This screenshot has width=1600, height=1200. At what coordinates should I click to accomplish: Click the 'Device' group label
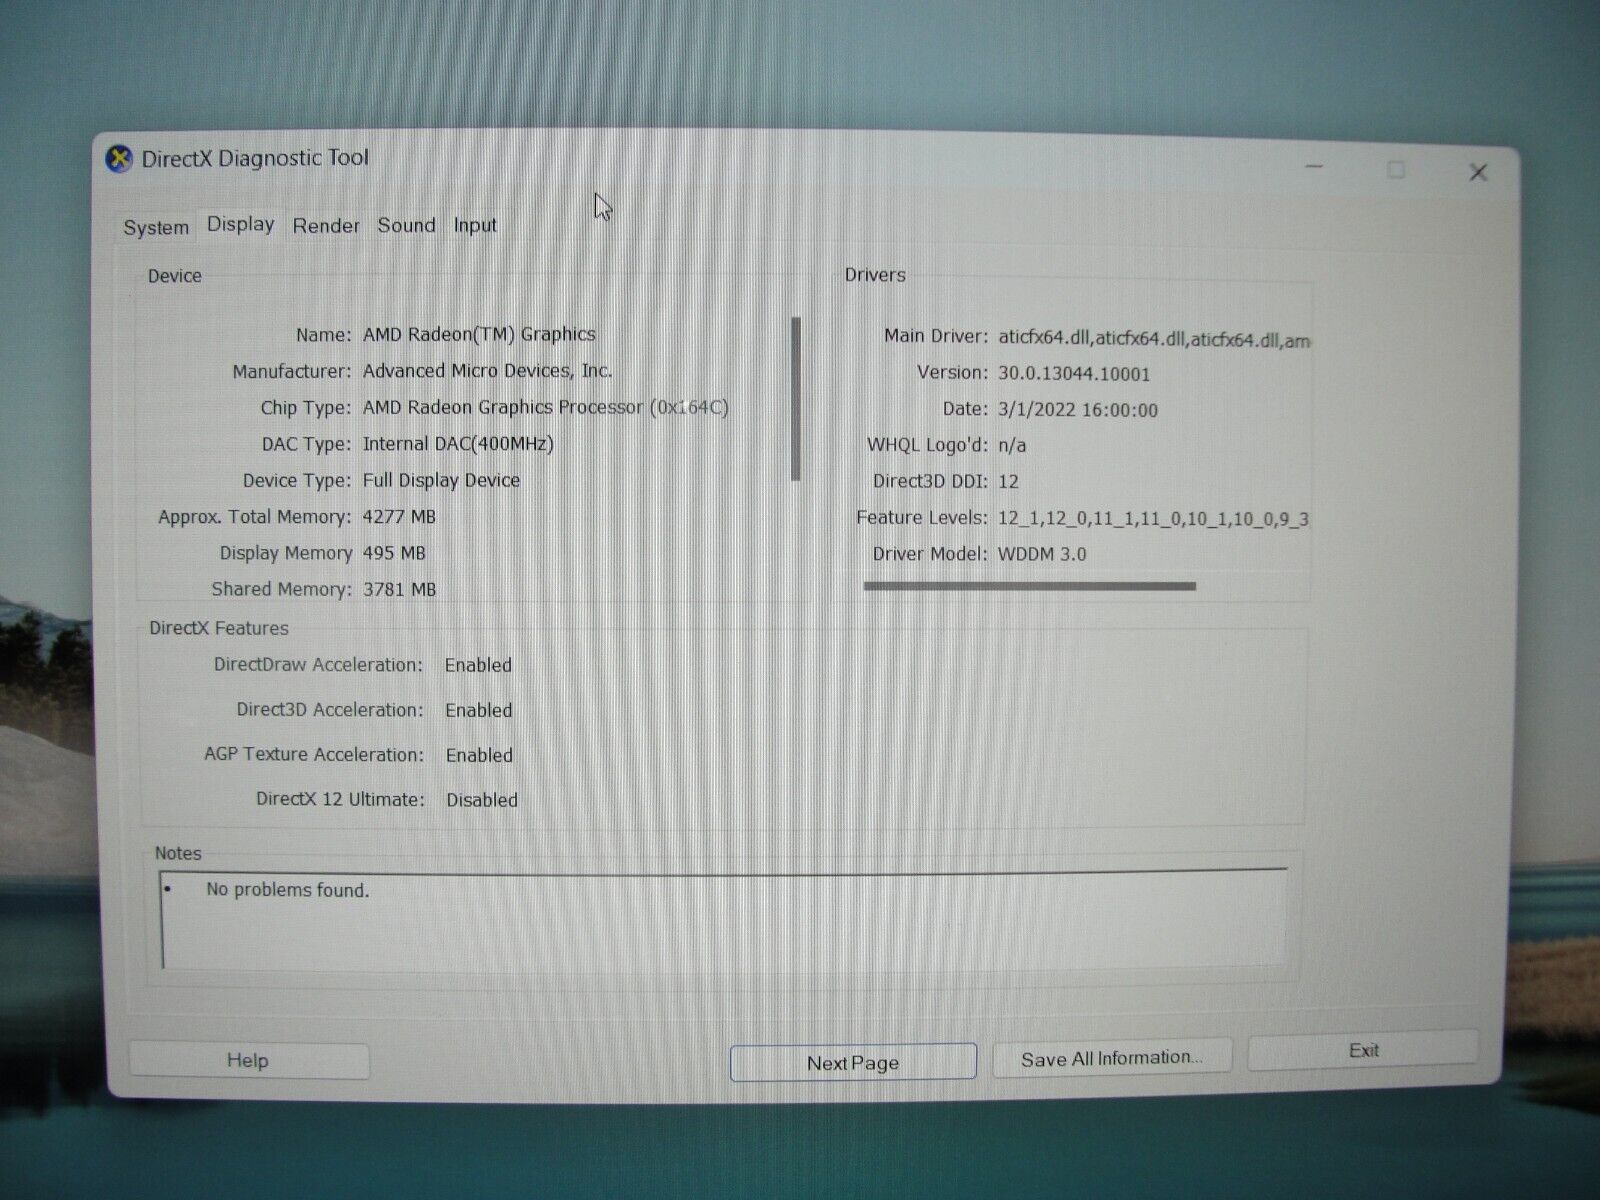pos(175,276)
